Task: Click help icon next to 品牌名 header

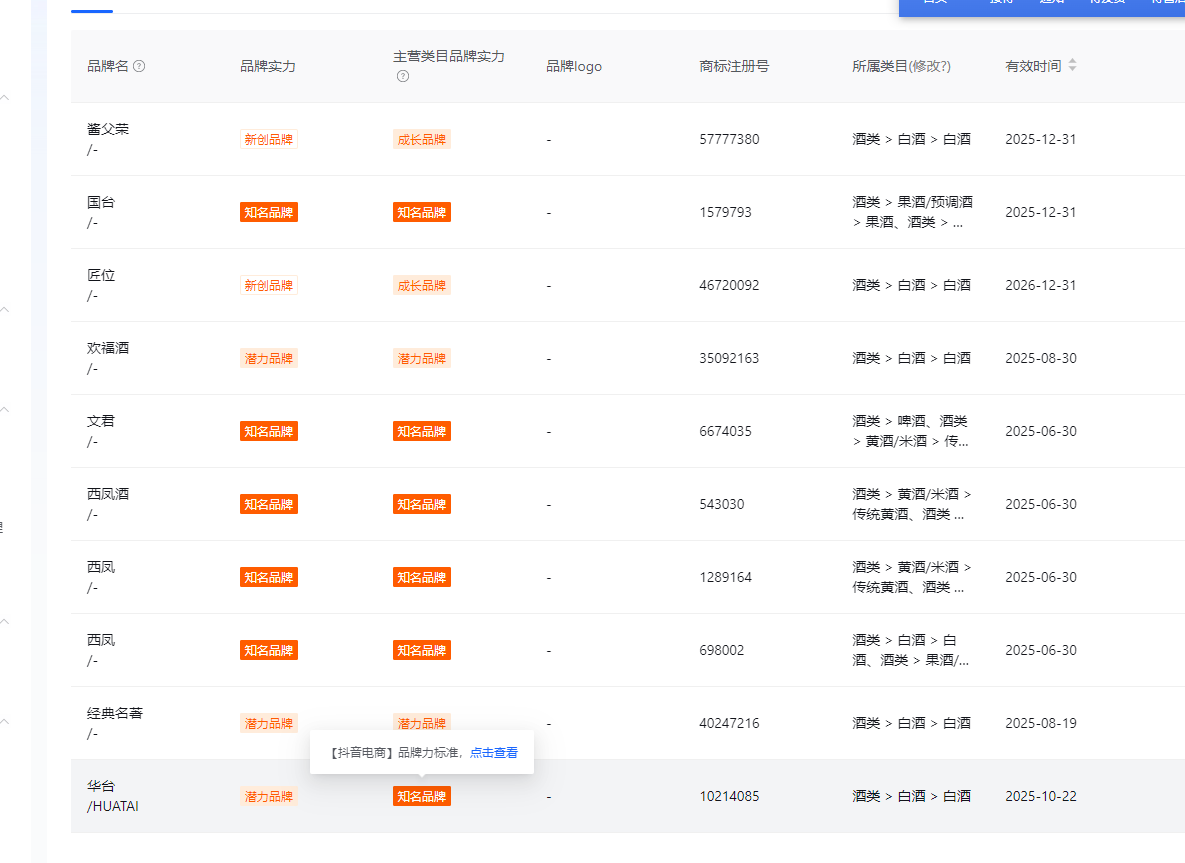Action: (x=139, y=66)
